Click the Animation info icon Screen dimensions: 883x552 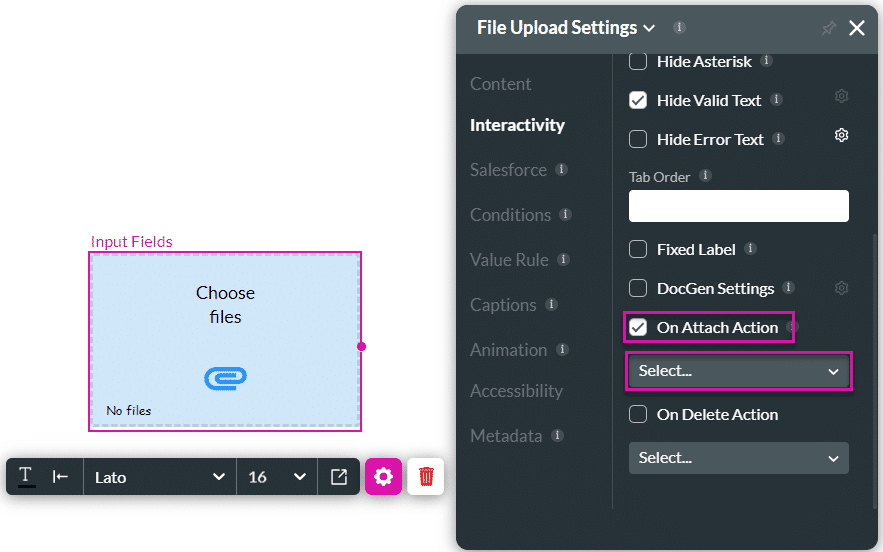[x=562, y=349]
